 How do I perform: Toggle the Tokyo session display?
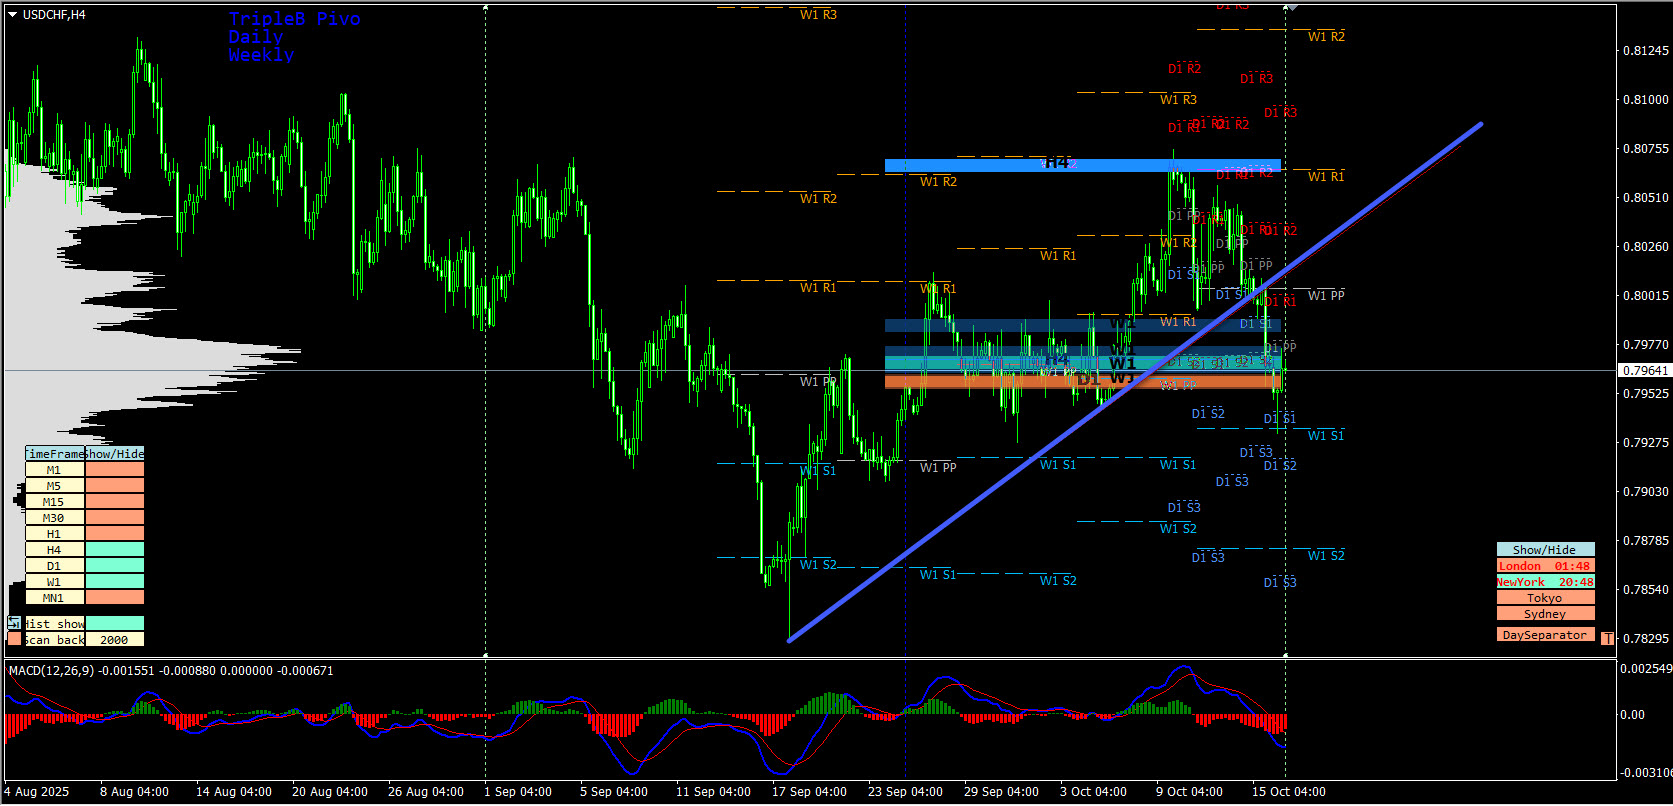(x=1545, y=598)
